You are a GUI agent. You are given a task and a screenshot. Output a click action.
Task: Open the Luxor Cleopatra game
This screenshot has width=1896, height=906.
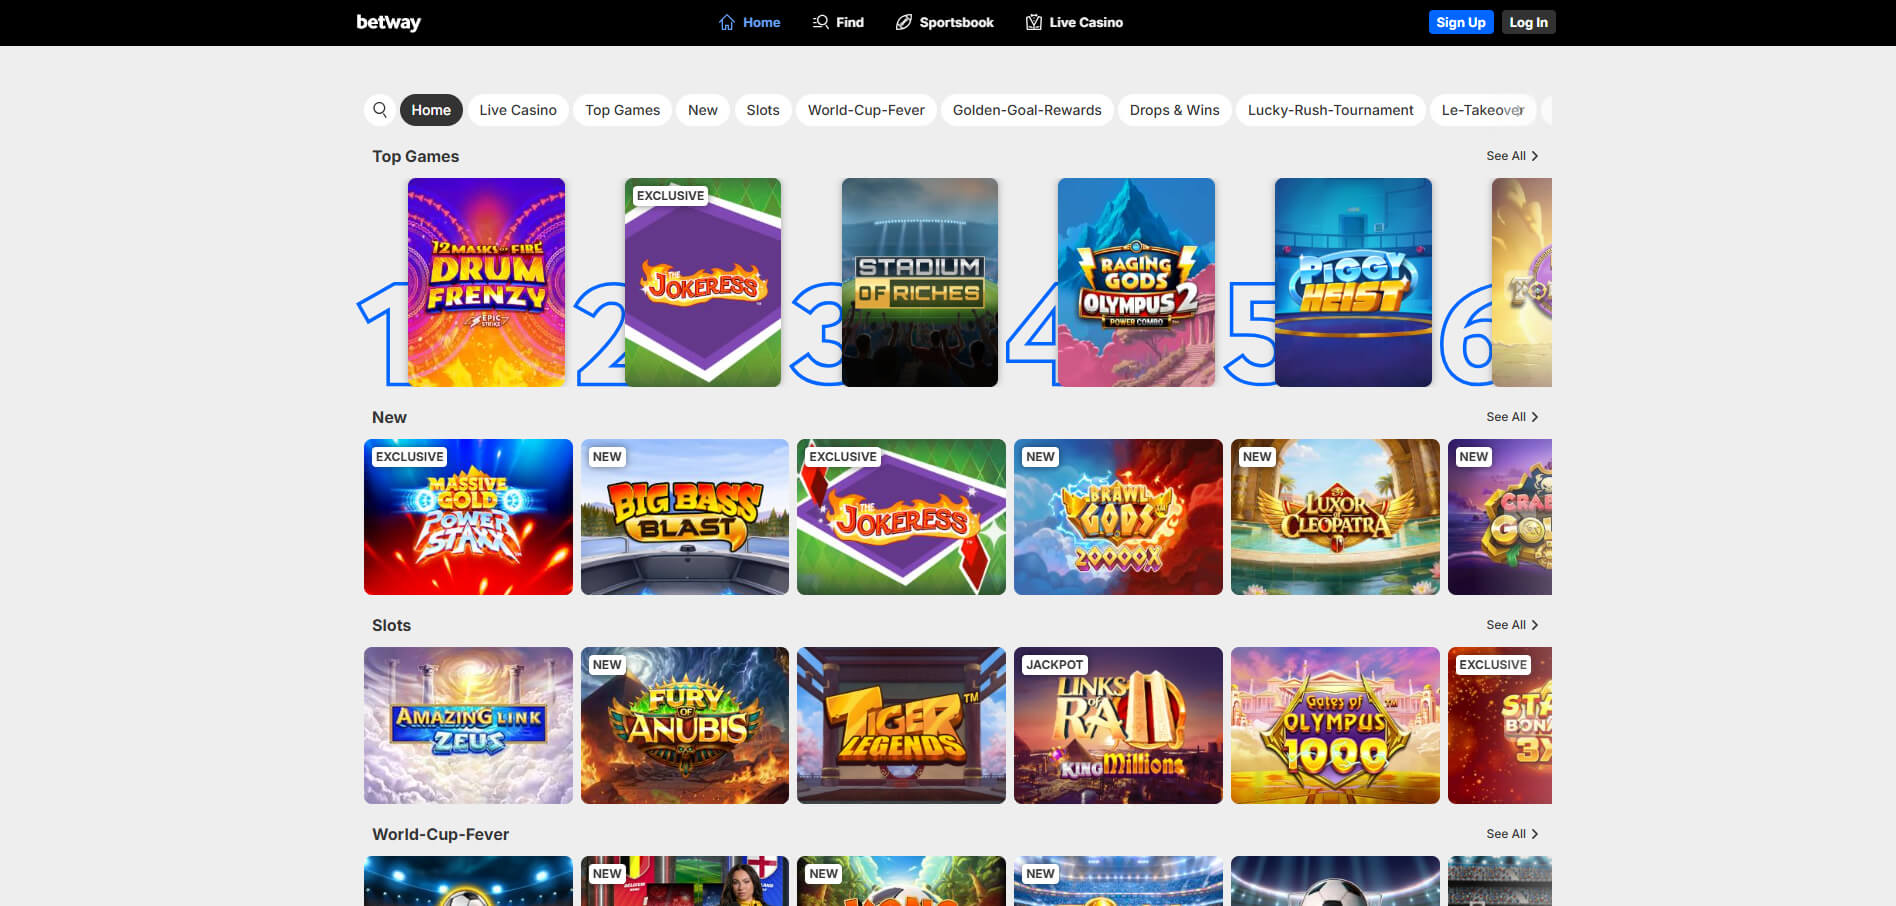coord(1335,517)
